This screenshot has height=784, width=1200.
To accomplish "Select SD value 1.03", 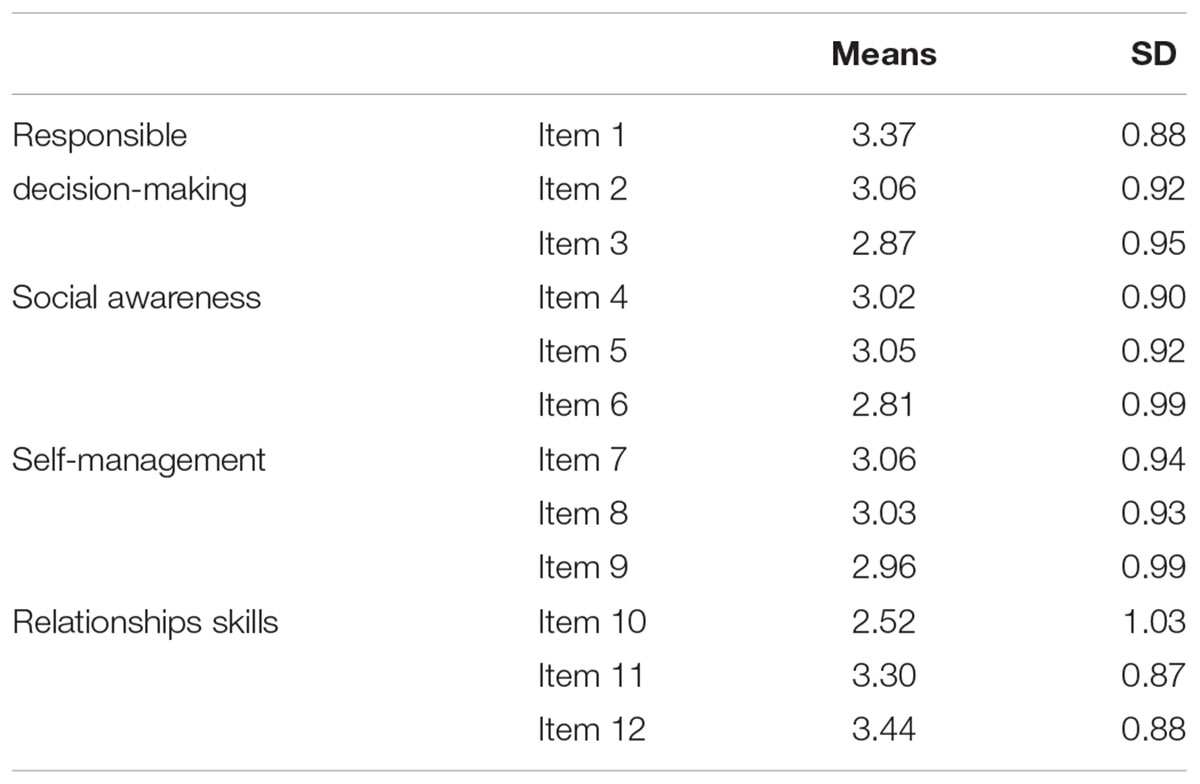I will tap(1153, 622).
